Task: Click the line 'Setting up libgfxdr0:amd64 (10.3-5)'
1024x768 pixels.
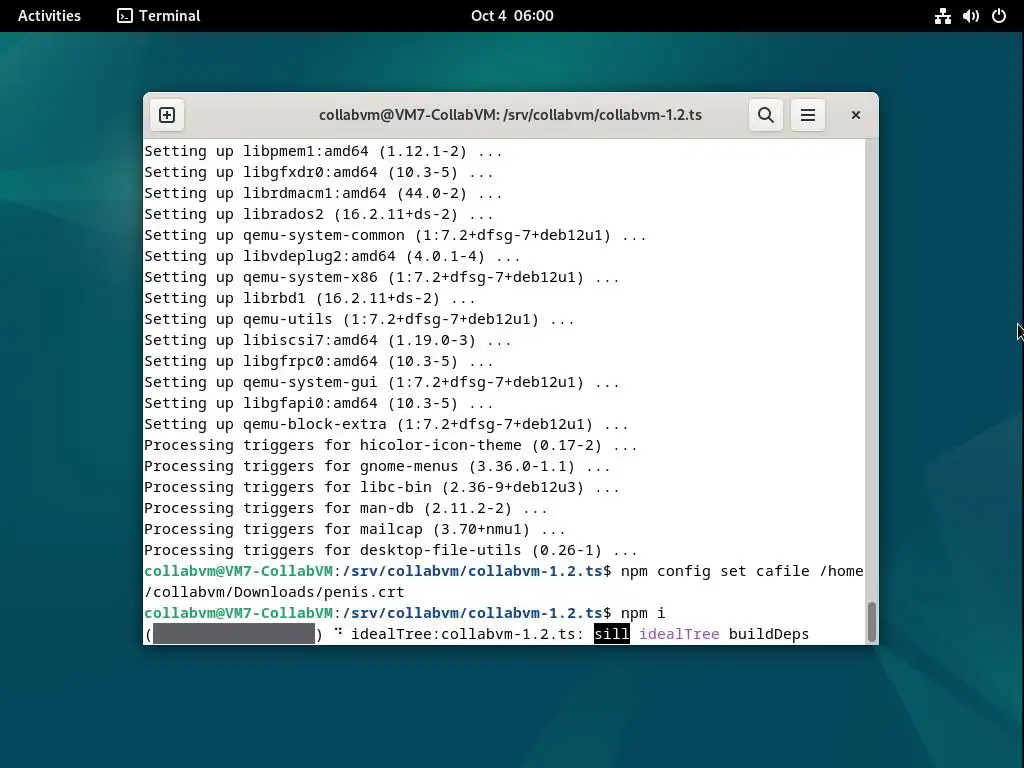Action: (319, 172)
